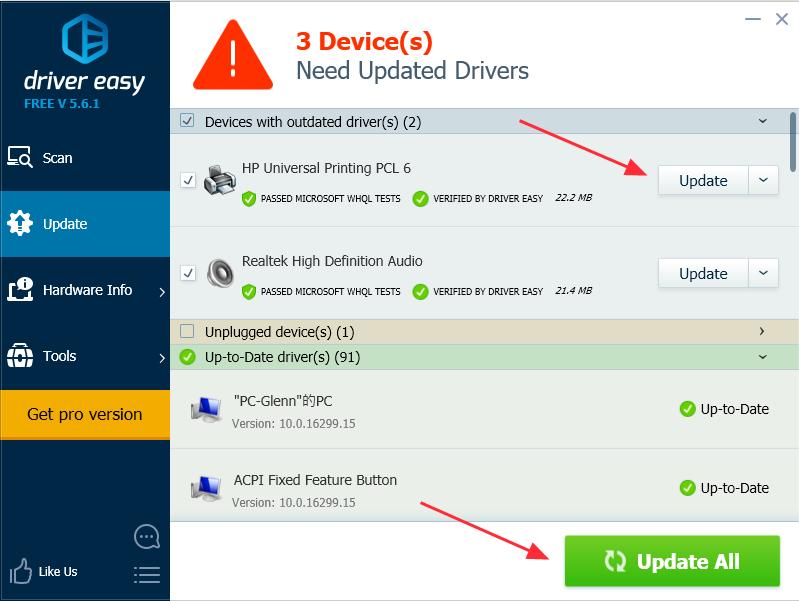
Task: Click the Driver Easy logo icon
Action: click(x=84, y=40)
